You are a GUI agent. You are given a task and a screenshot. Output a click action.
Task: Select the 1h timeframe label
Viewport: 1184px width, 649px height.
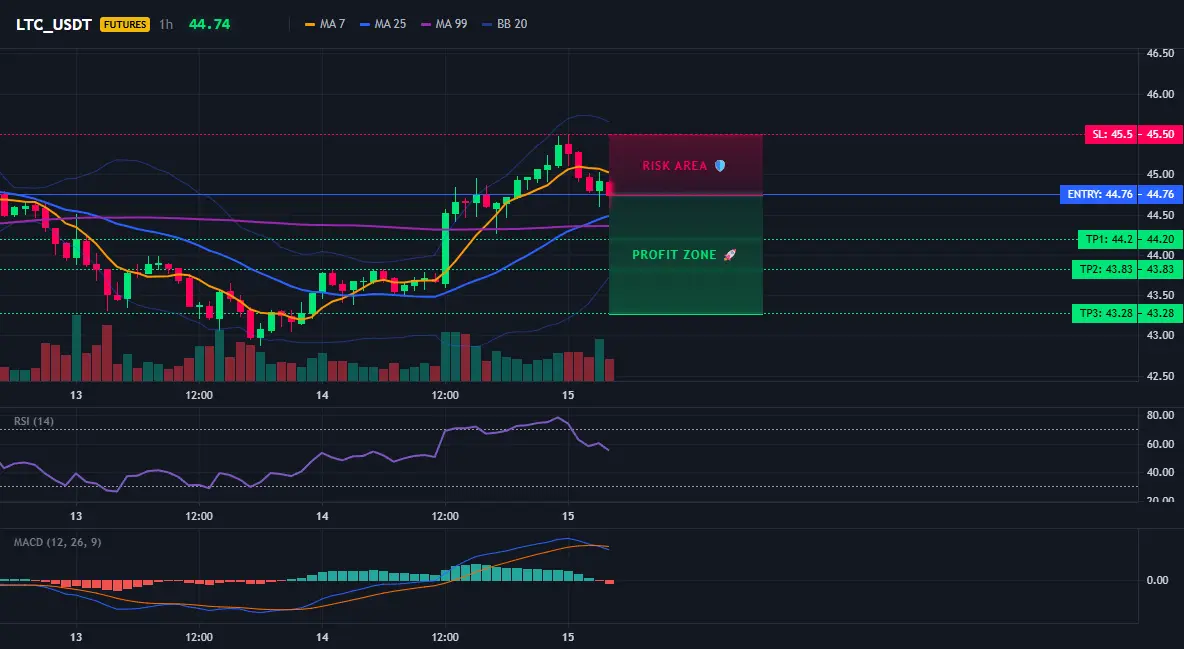tap(166, 24)
